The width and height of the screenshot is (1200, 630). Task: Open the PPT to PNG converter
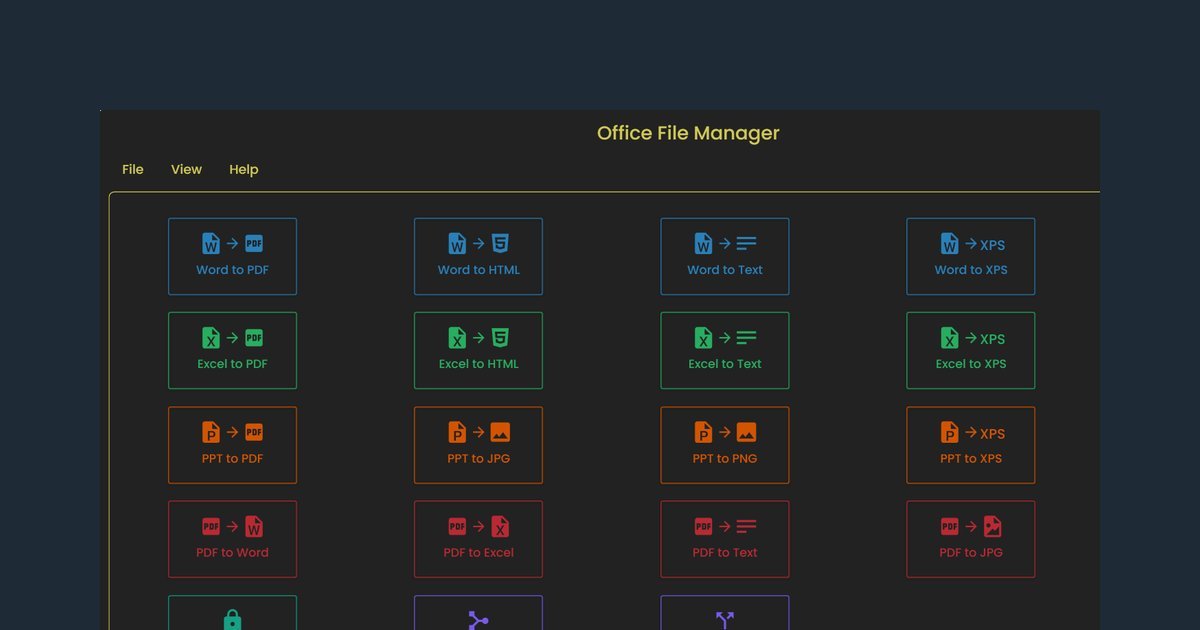coord(724,445)
